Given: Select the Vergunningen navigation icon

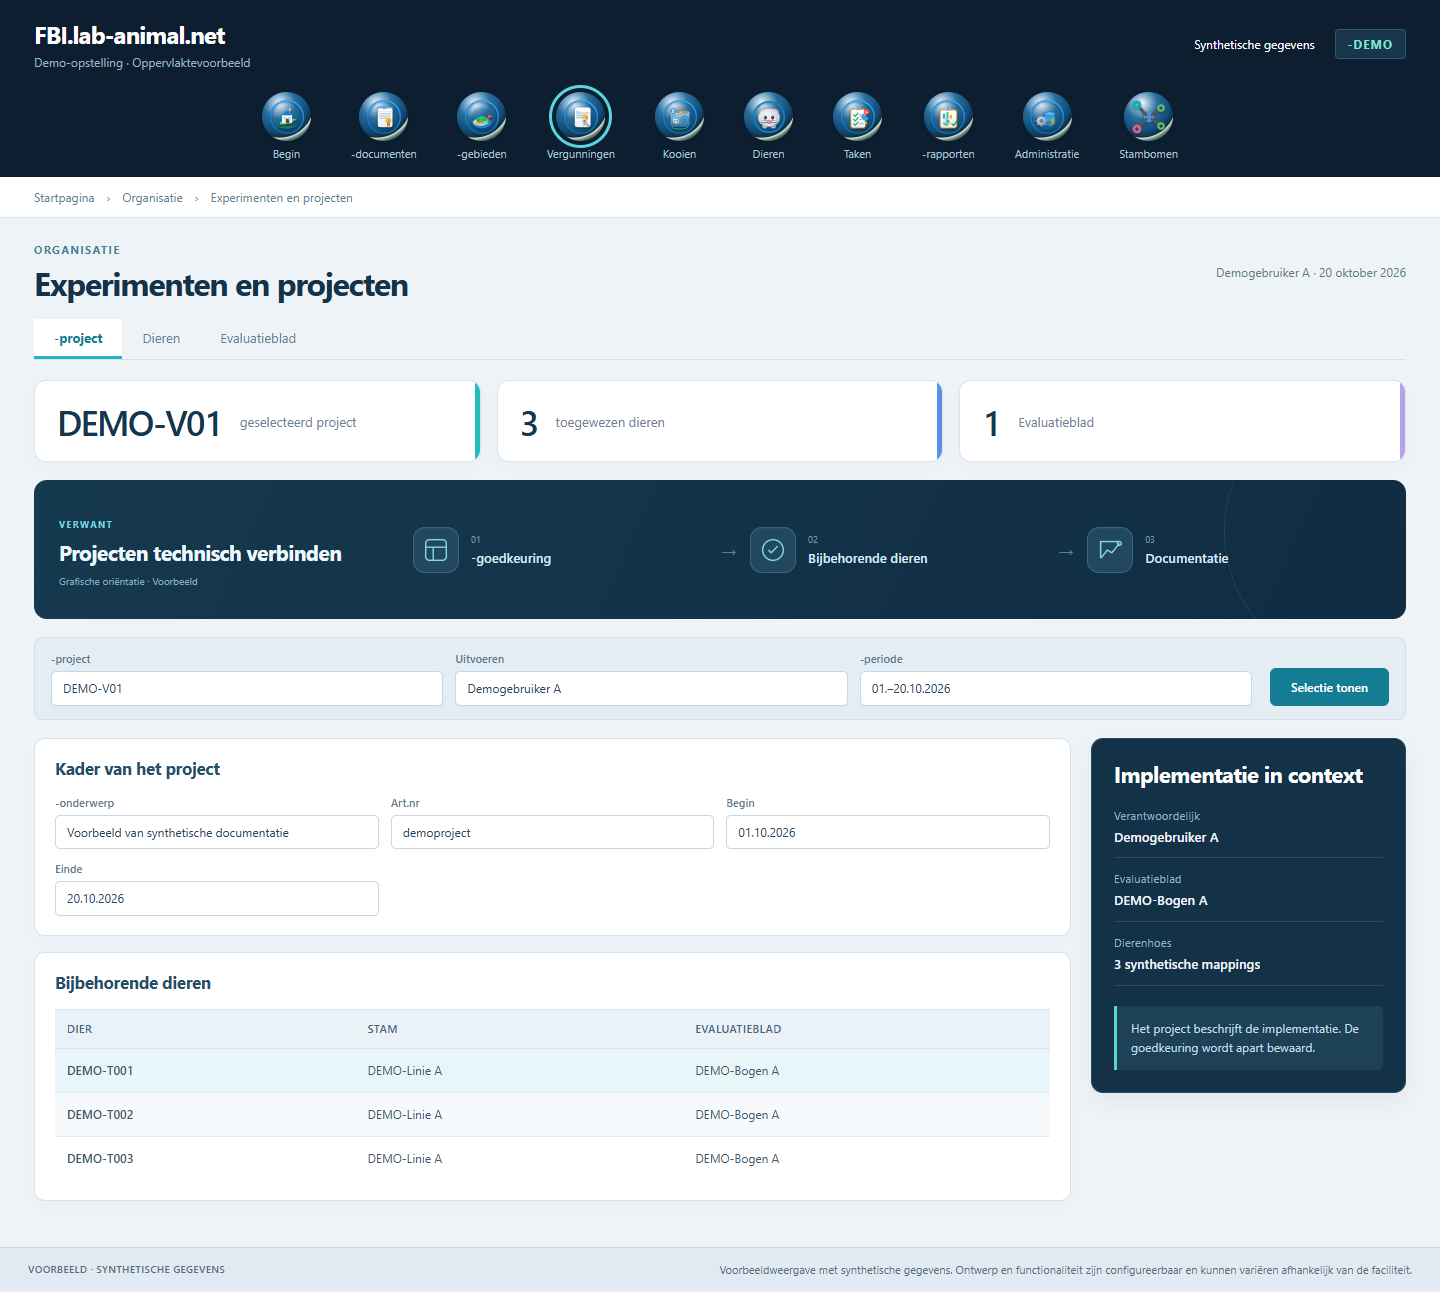Looking at the screenshot, I should point(580,117).
